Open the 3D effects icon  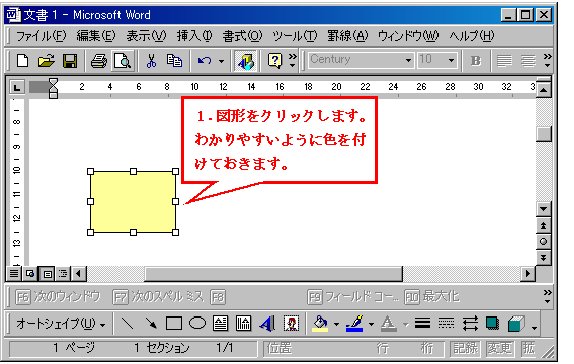point(516,324)
